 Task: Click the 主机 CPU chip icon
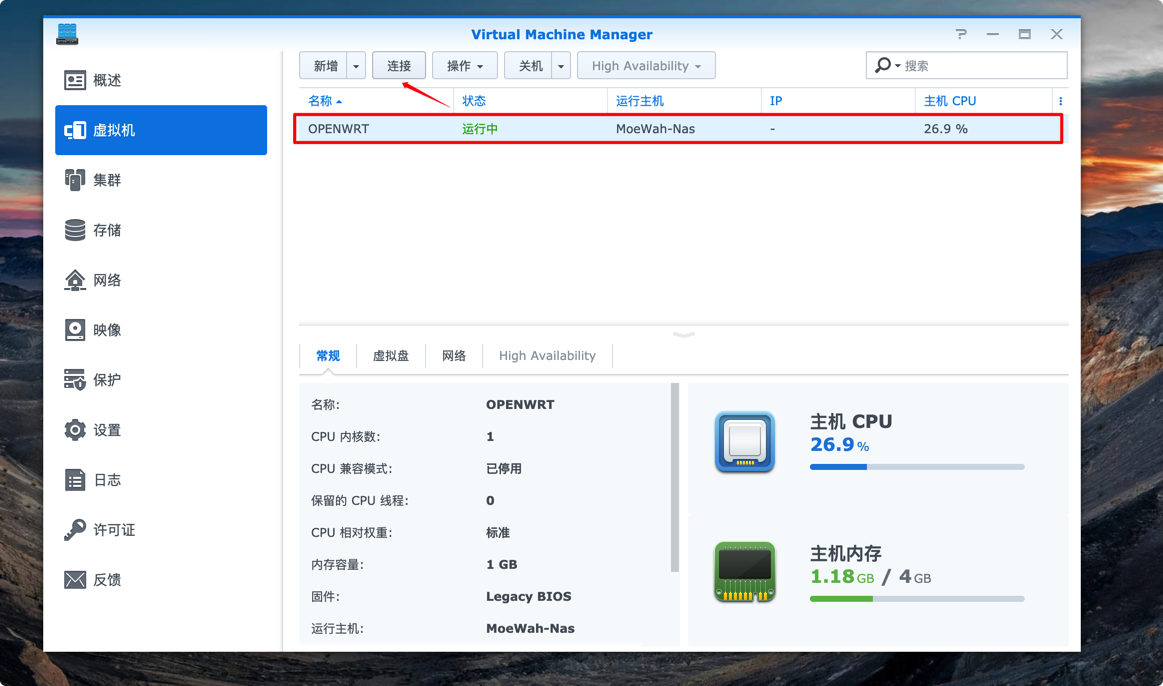[745, 442]
